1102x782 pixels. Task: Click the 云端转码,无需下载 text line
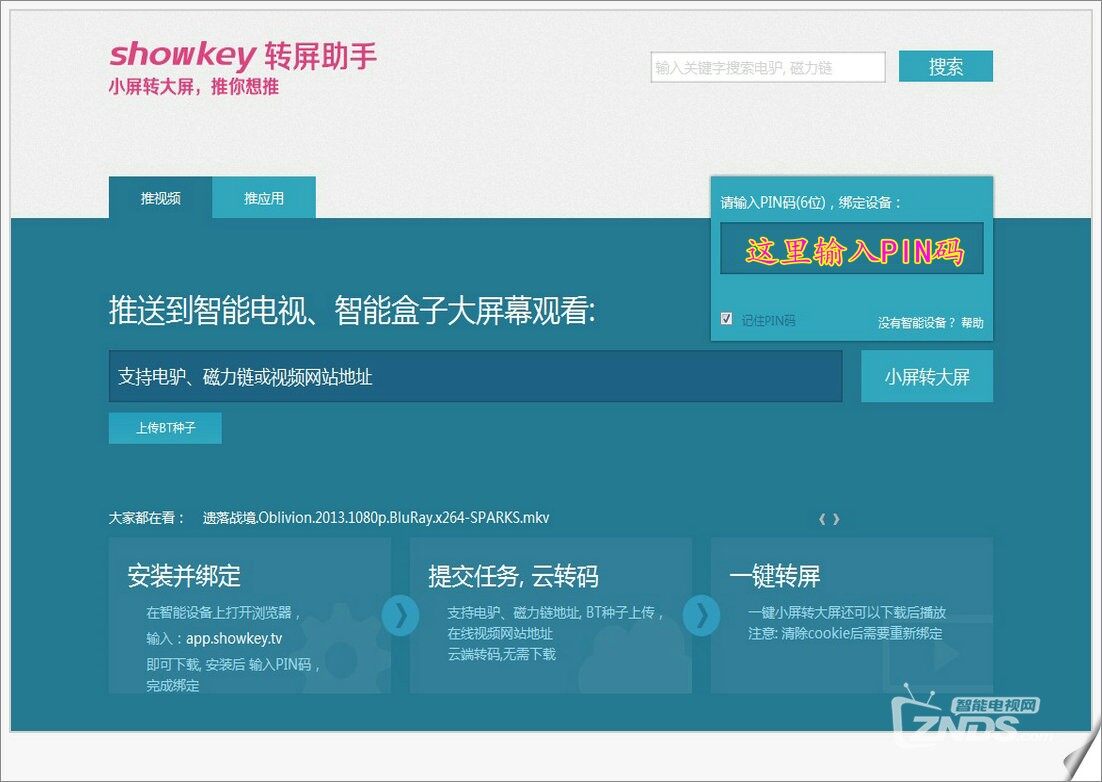[x=502, y=654]
